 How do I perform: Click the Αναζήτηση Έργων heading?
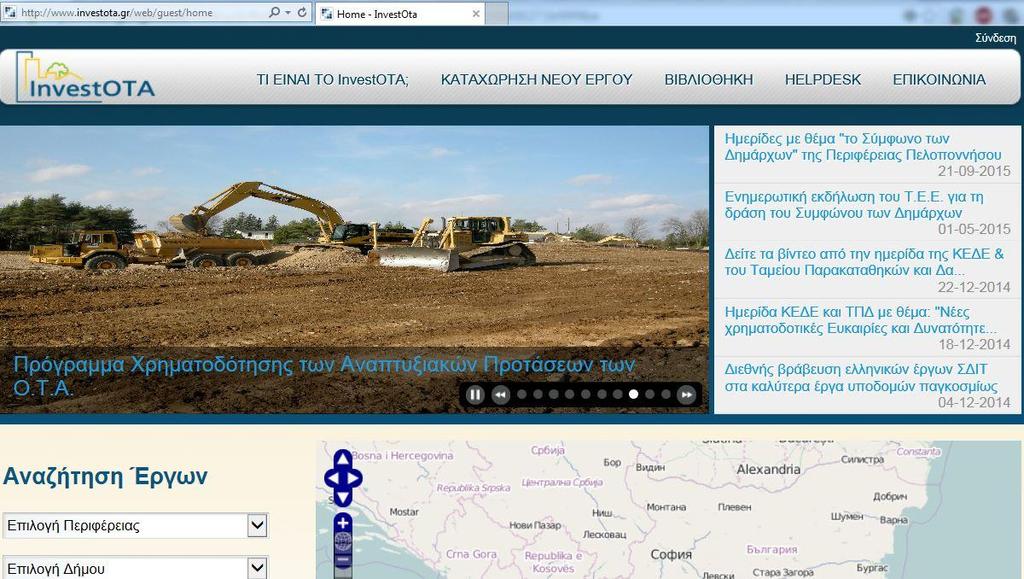pyautogui.click(x=105, y=477)
